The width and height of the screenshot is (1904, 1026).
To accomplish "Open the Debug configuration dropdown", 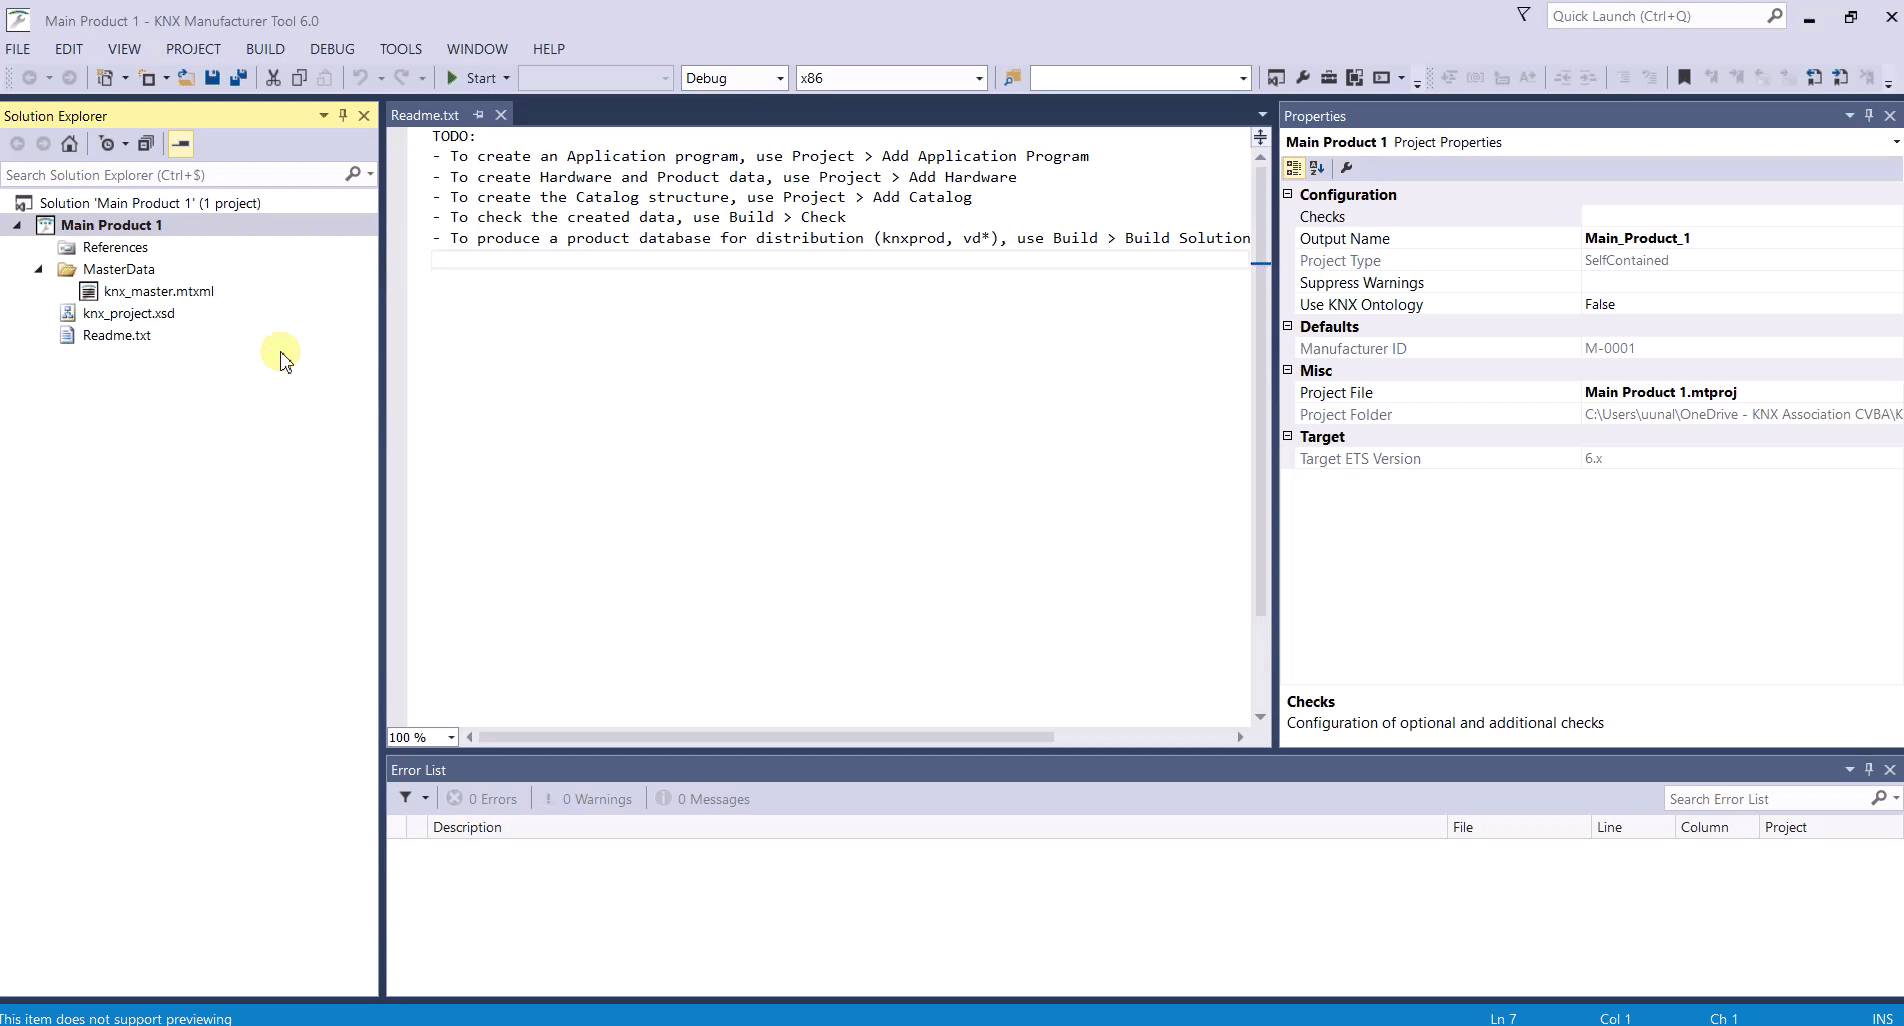I will (780, 78).
